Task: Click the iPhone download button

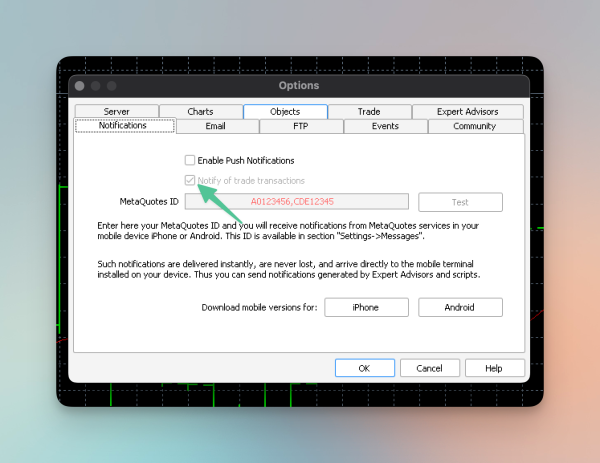Action: [x=365, y=307]
